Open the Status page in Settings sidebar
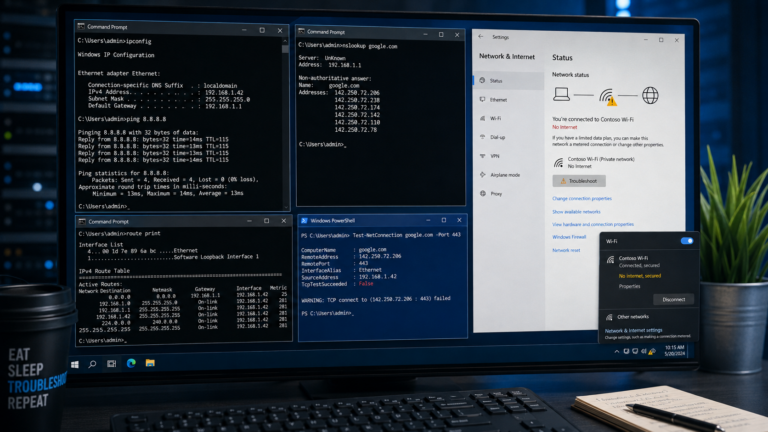Image resolution: width=768 pixels, height=432 pixels. 508,81
